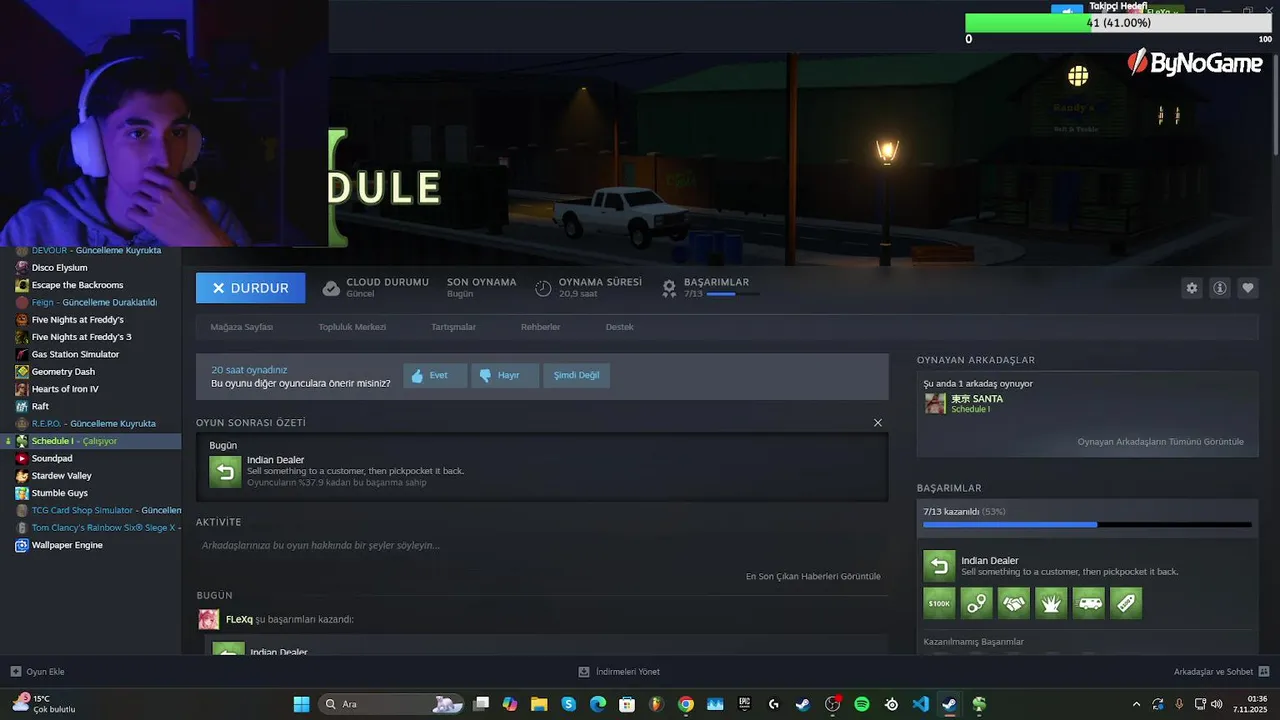Choose Şimdi Değil on recommendation prompt
The image size is (1280, 720).
576,375
